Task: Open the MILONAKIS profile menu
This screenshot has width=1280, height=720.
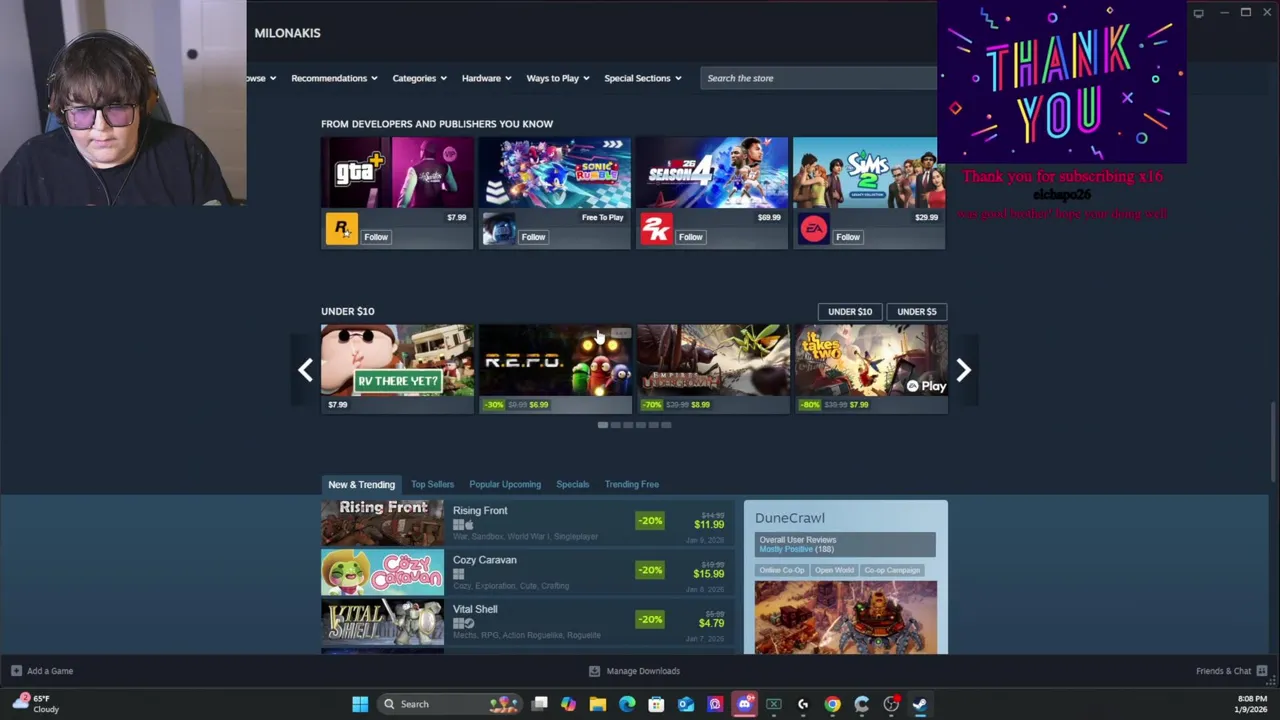Action: (x=287, y=33)
